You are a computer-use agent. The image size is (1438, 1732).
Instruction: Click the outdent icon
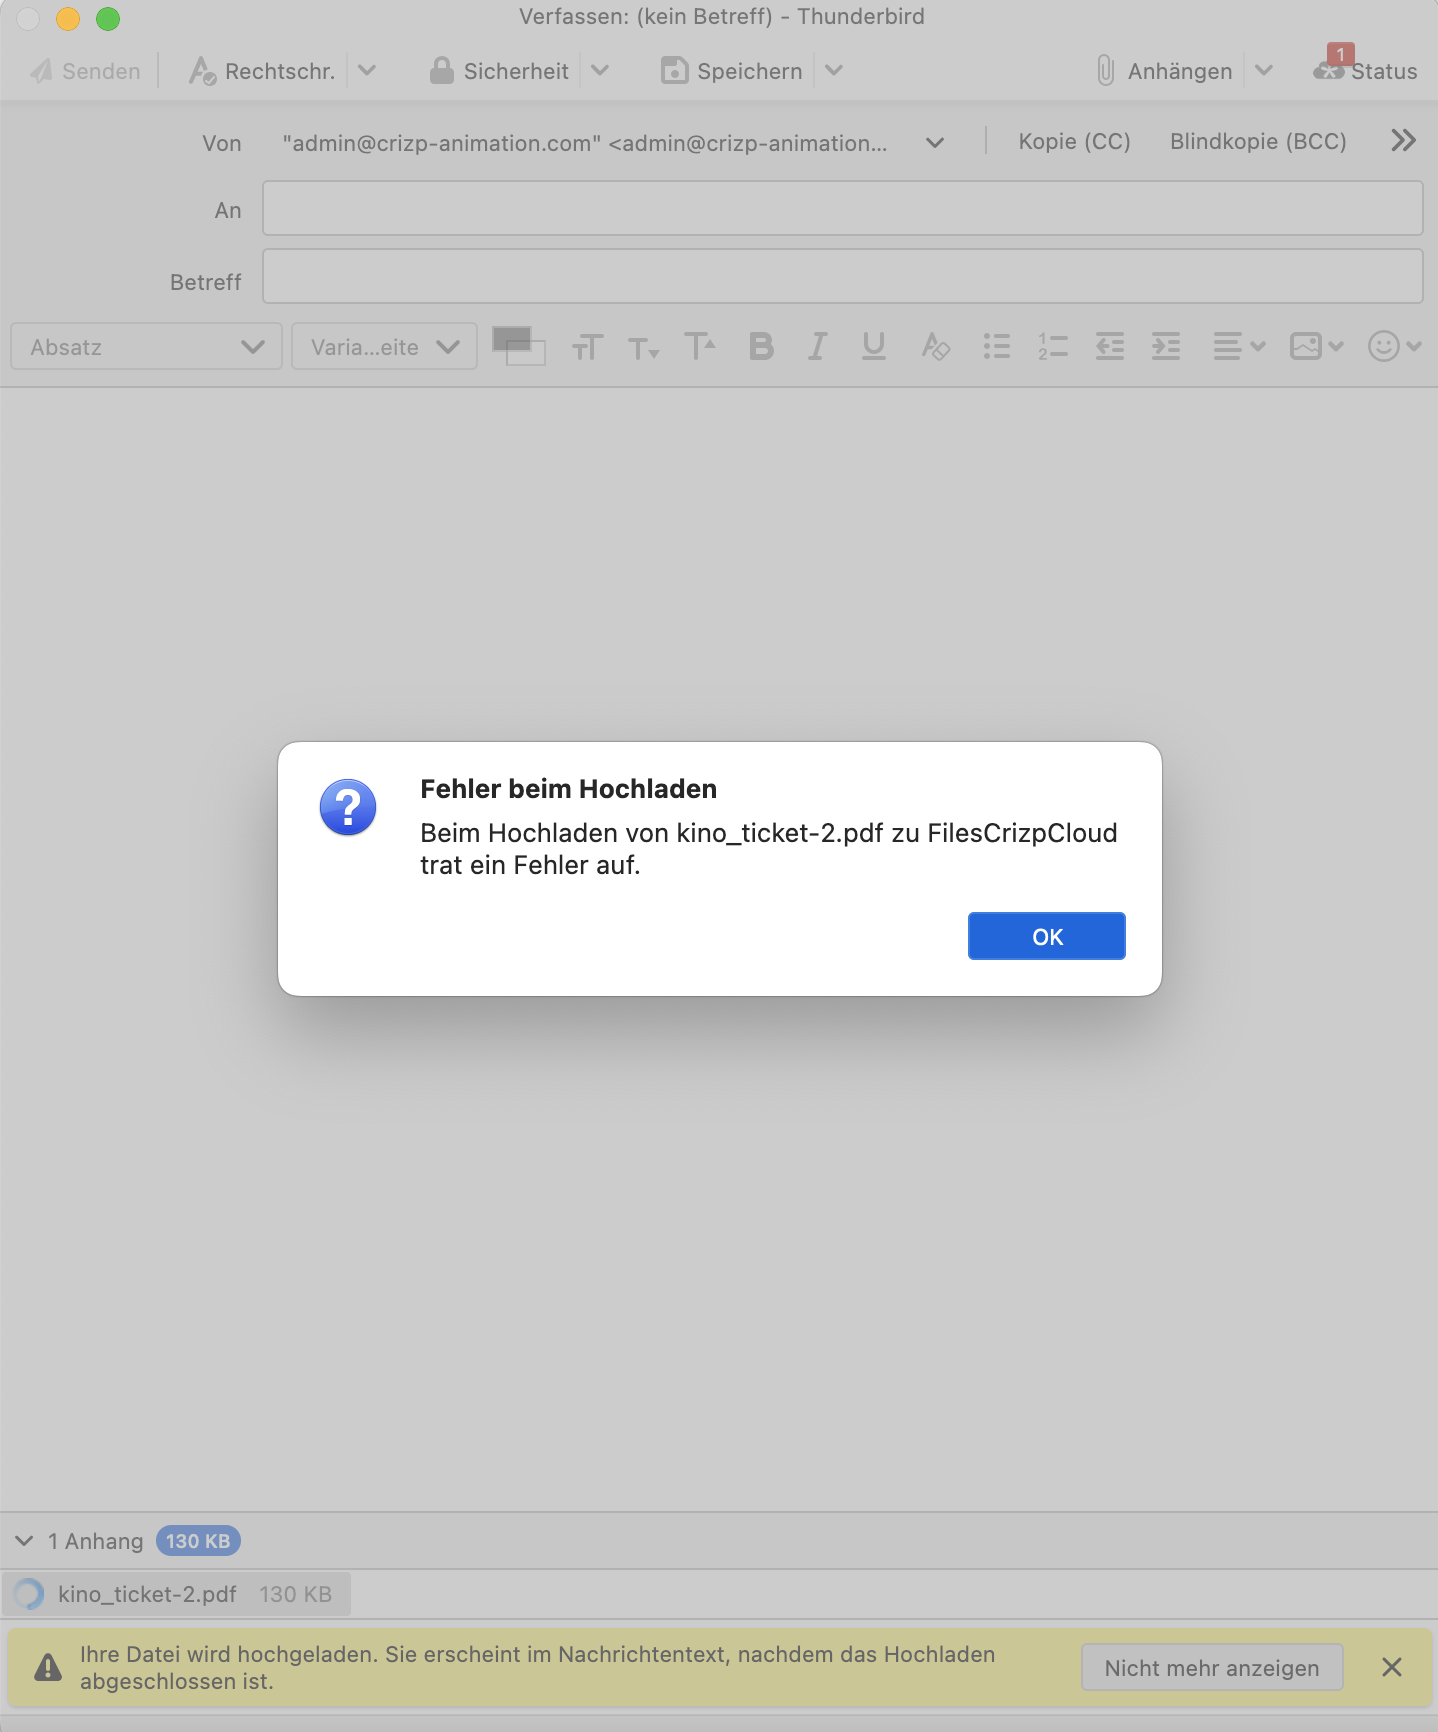coord(1110,347)
